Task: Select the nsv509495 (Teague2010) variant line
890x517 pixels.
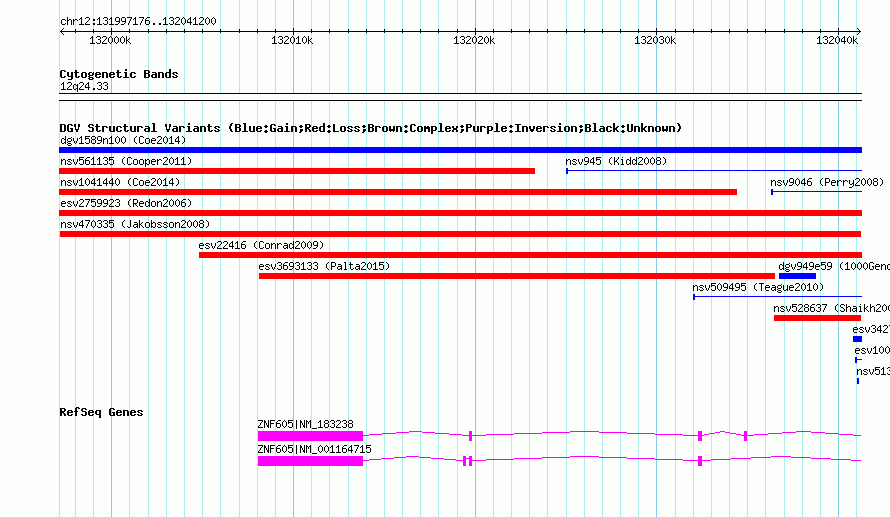Action: point(778,297)
